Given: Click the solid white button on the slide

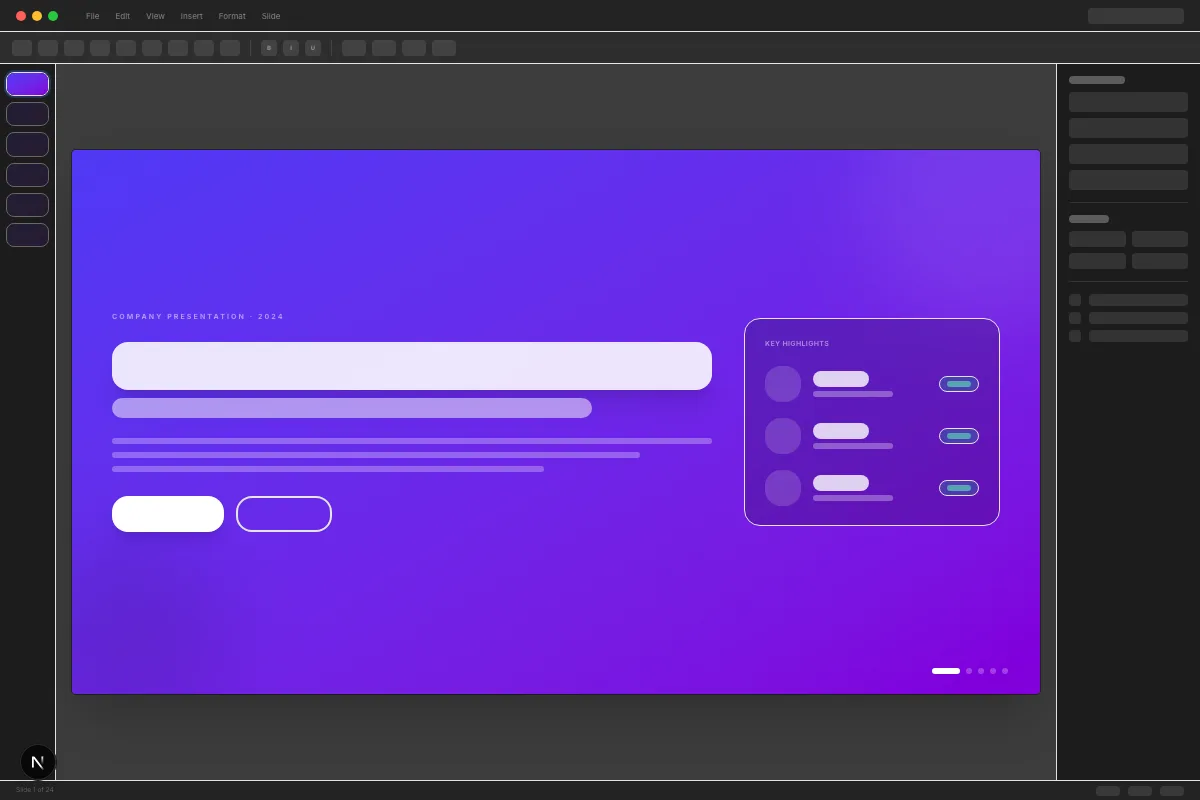Looking at the screenshot, I should pos(168,514).
